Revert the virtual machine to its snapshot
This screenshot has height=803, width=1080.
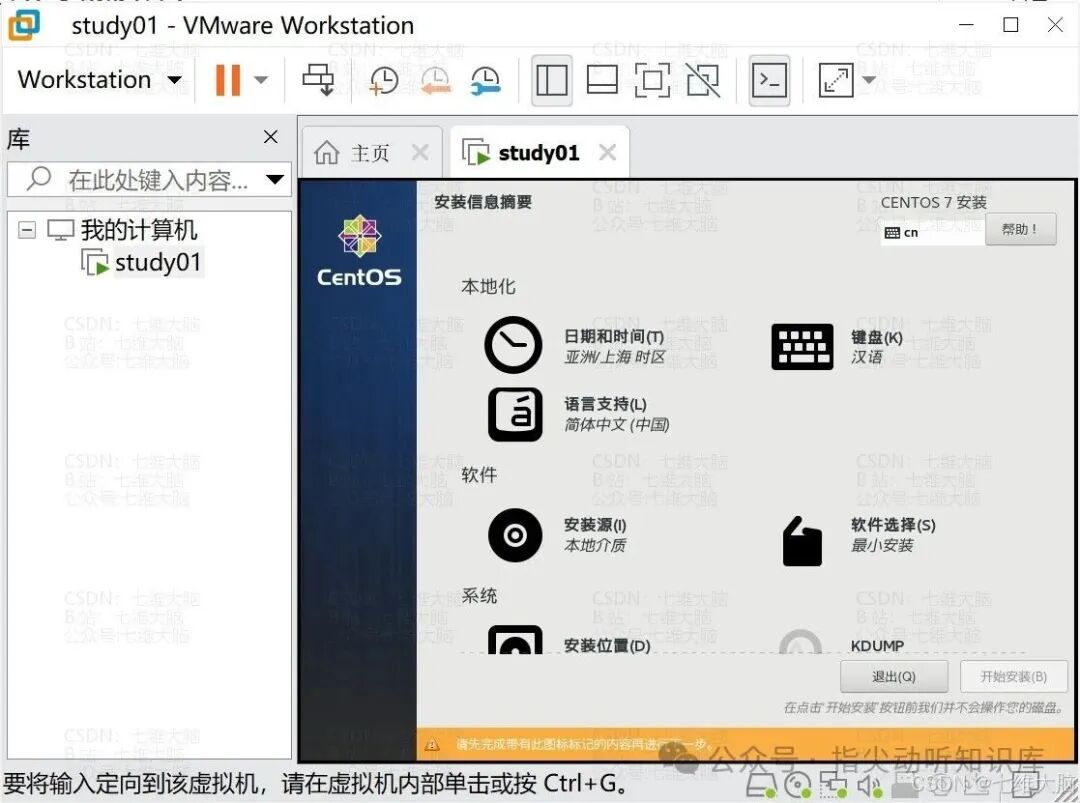[x=437, y=80]
